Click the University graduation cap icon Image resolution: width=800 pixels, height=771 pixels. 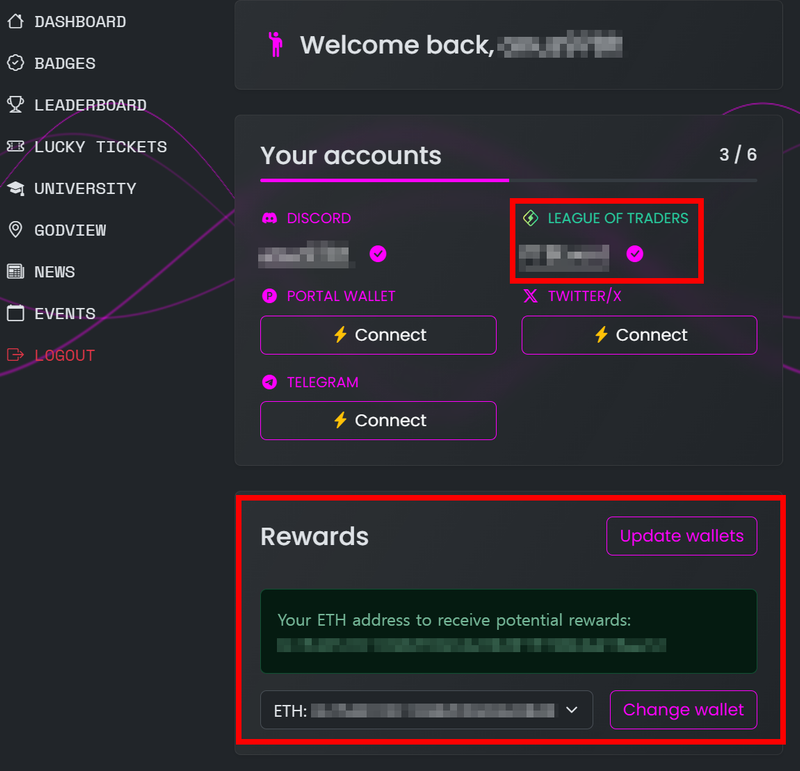coord(16,188)
